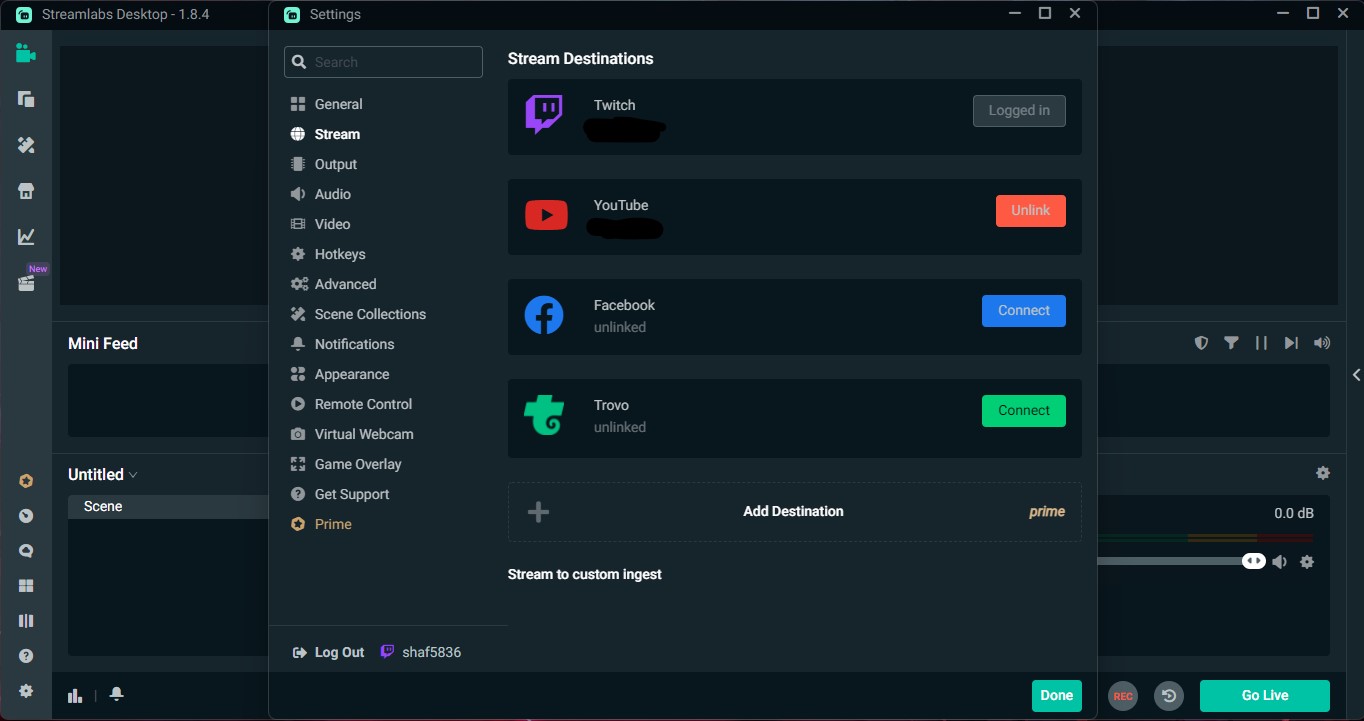The image size is (1364, 721).
Task: Click the Prime star icon in left sidebar
Action: point(26,481)
